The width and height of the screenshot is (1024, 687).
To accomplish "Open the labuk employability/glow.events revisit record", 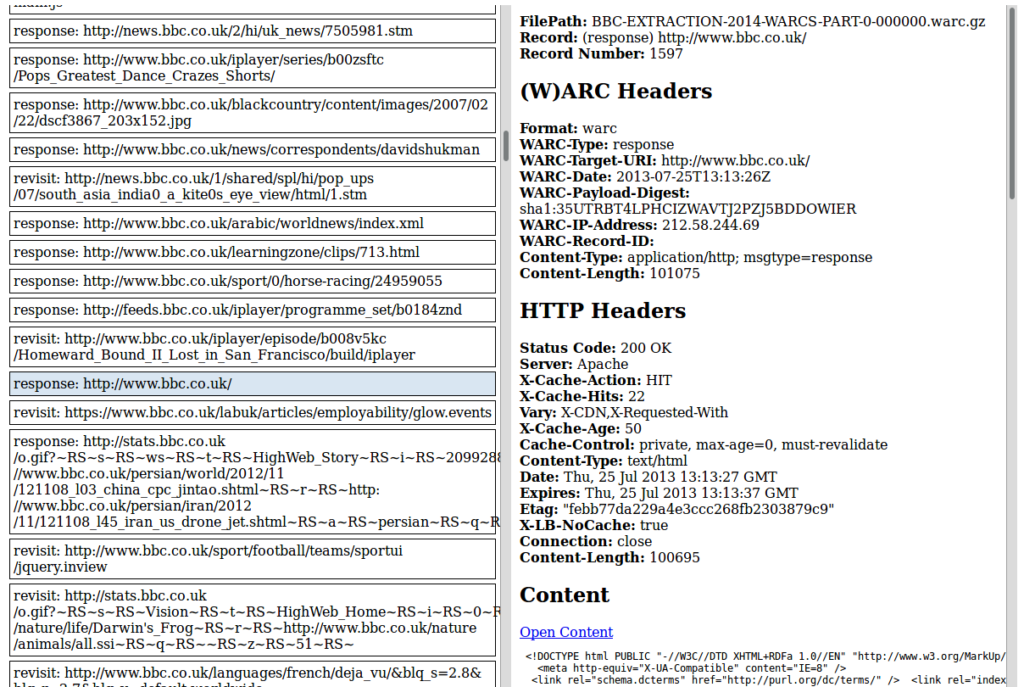I will coord(252,413).
